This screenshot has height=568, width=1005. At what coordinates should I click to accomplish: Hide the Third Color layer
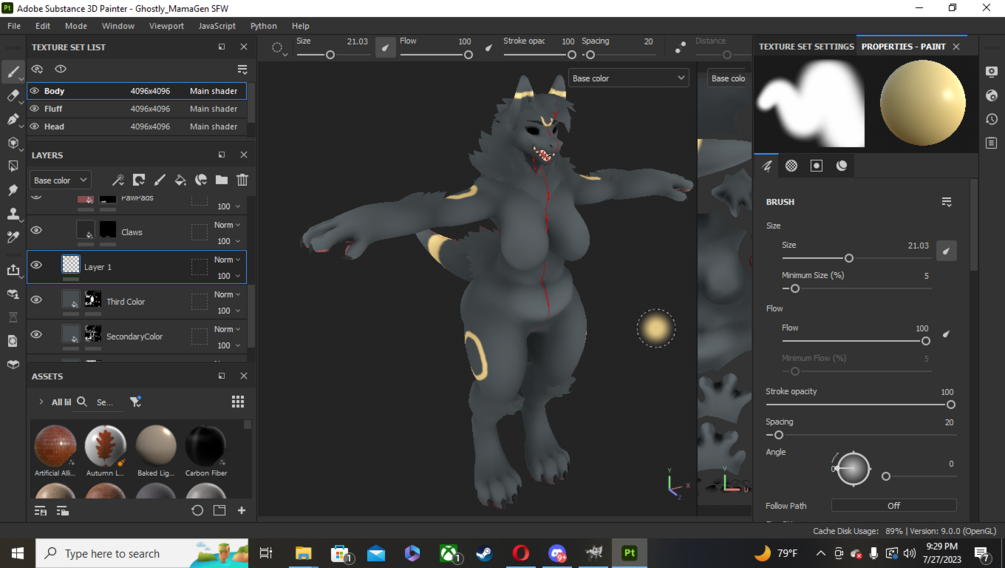(37, 299)
